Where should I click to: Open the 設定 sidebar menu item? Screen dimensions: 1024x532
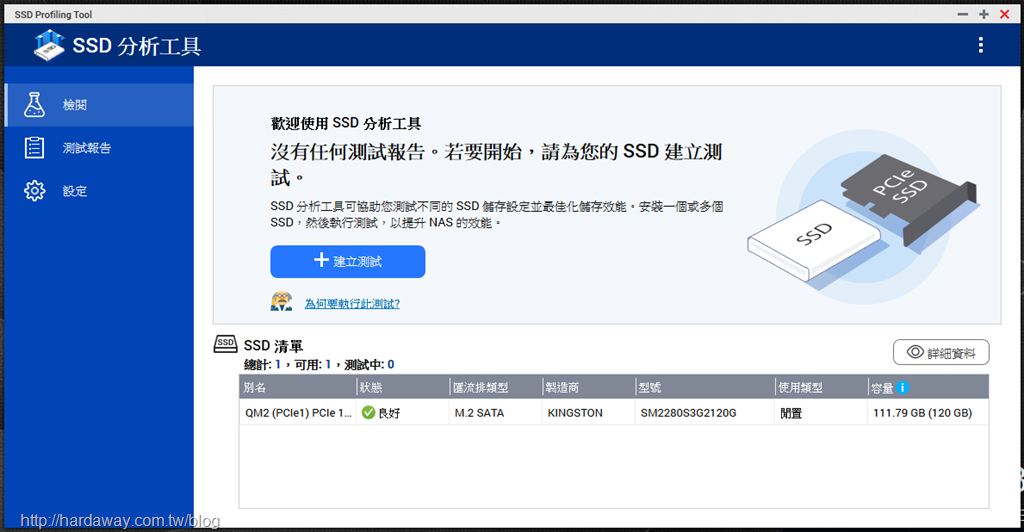tap(99, 191)
